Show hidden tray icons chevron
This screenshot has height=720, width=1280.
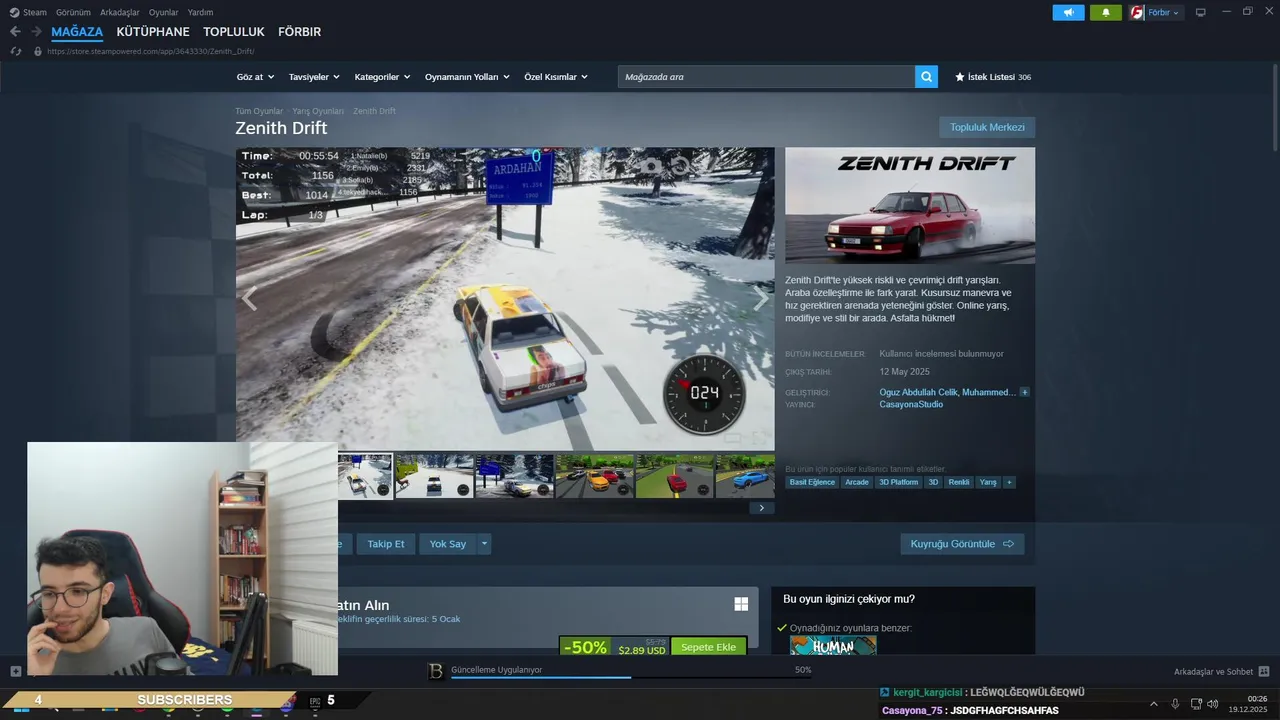click(1153, 703)
